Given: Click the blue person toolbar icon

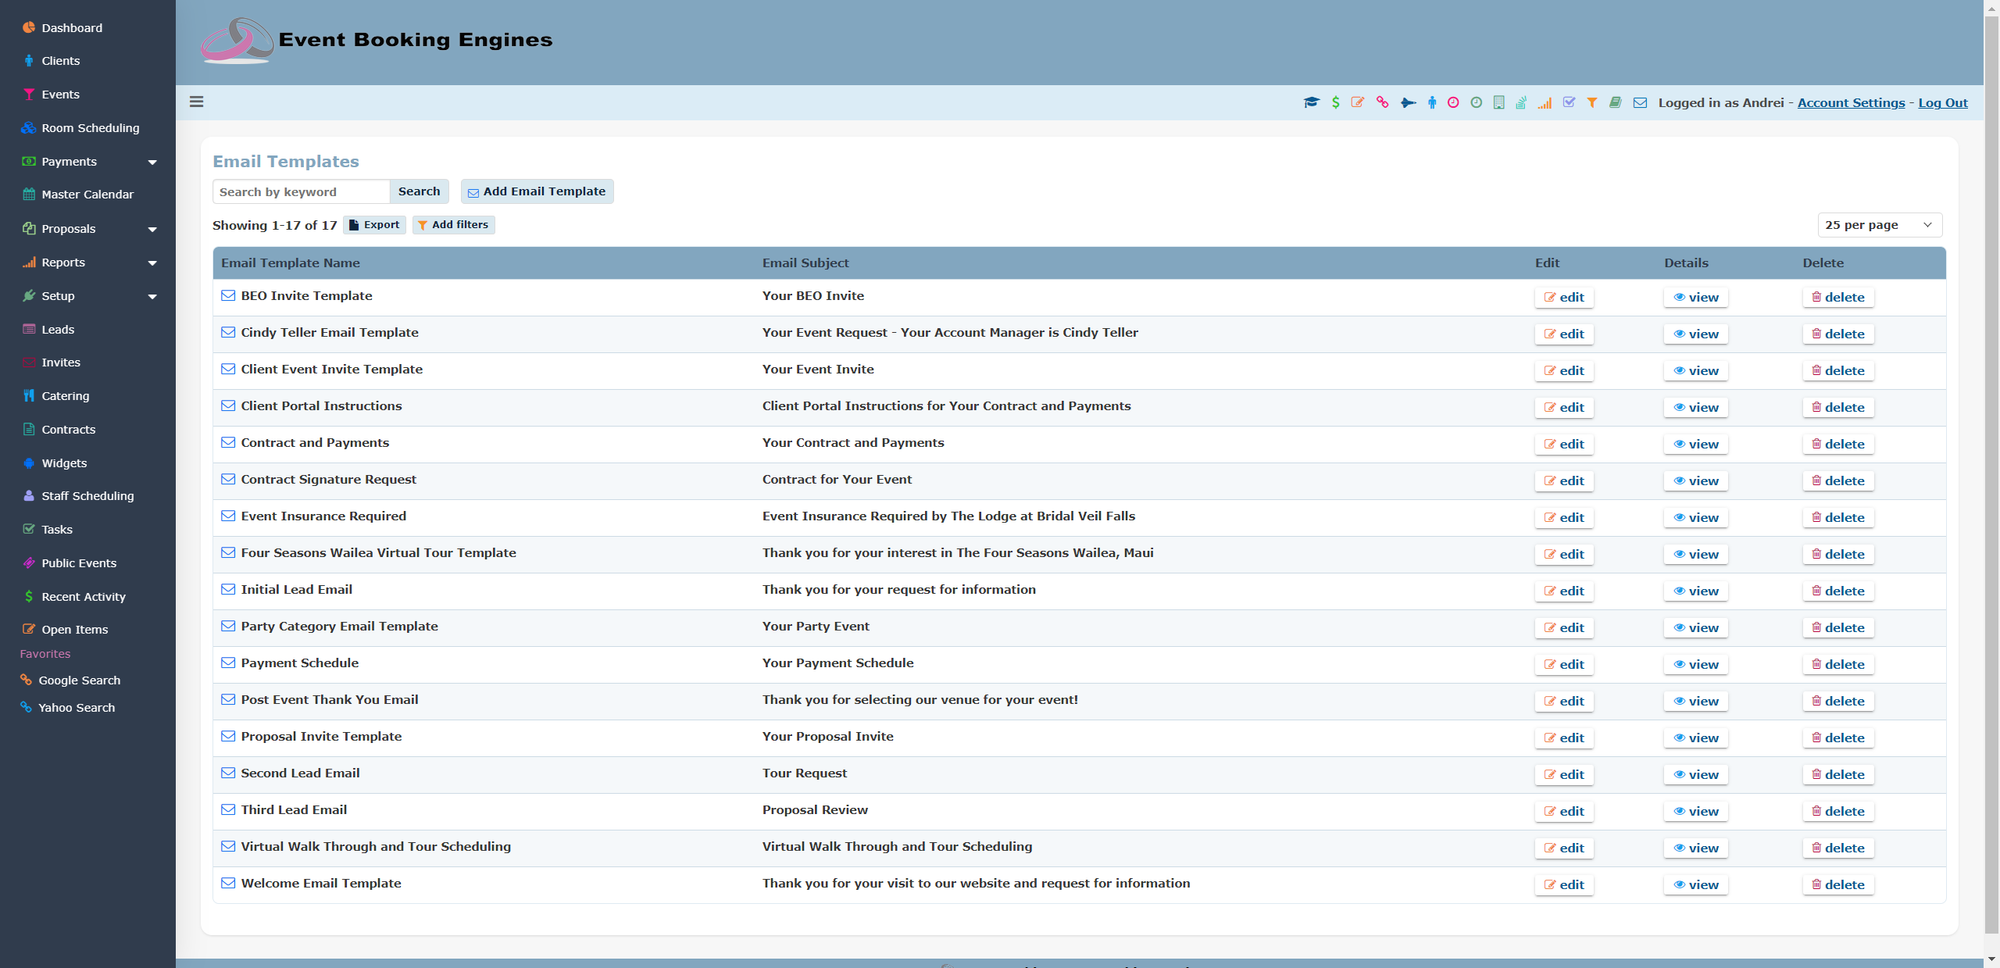Looking at the screenshot, I should (x=1432, y=102).
